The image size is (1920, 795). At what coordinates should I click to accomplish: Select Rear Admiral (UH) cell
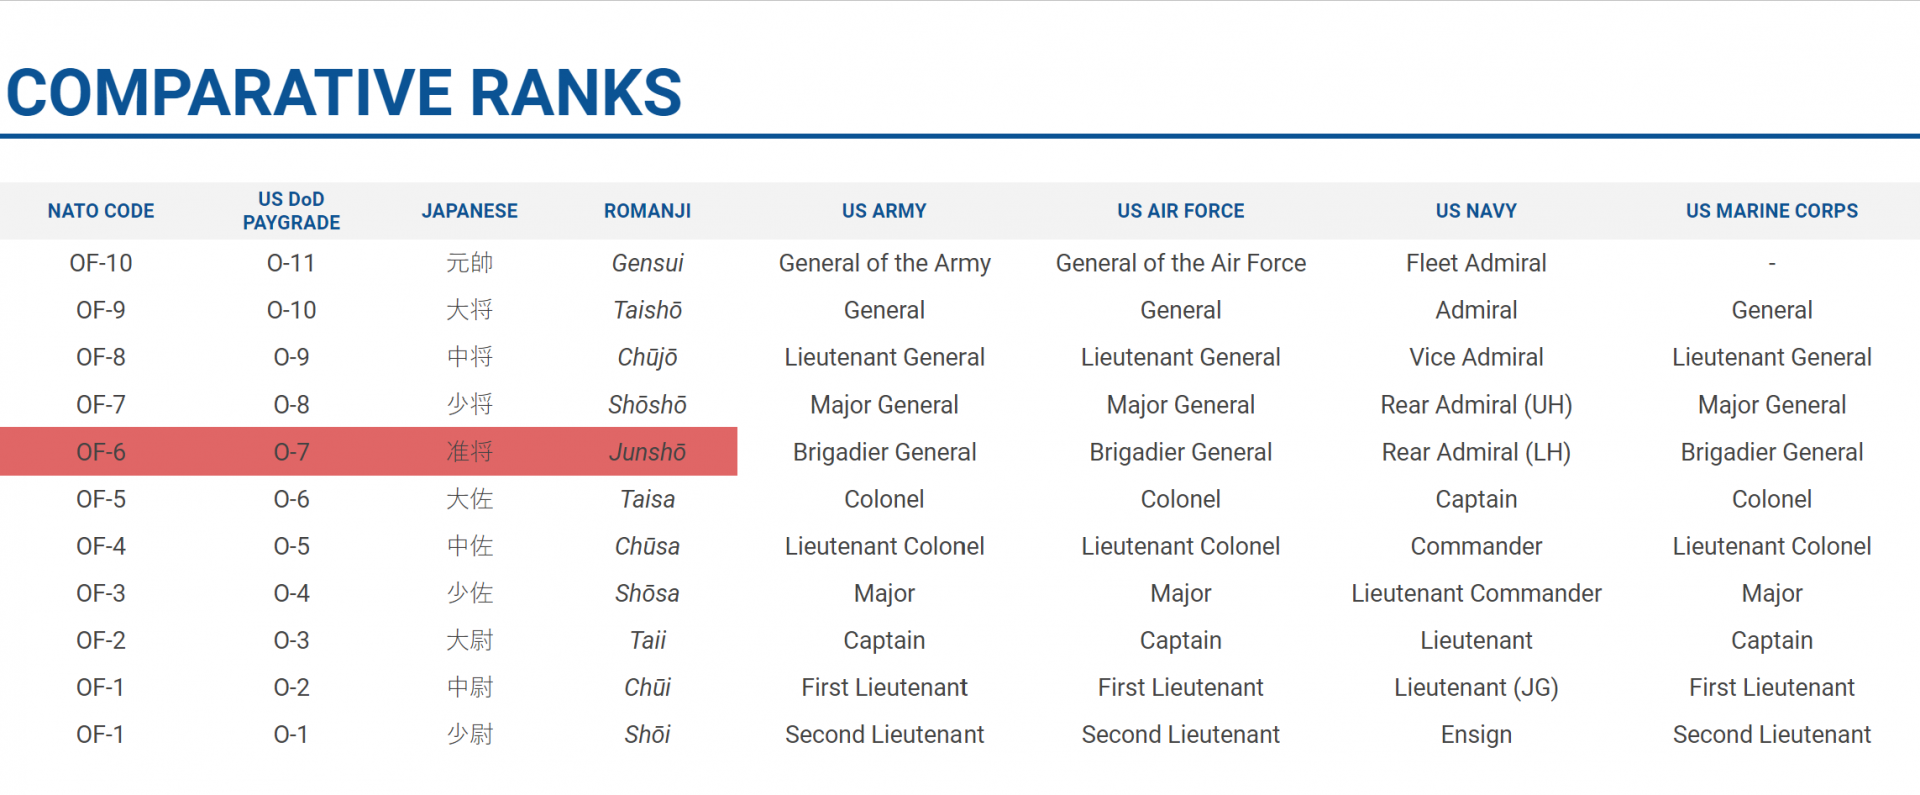pos(1476,405)
